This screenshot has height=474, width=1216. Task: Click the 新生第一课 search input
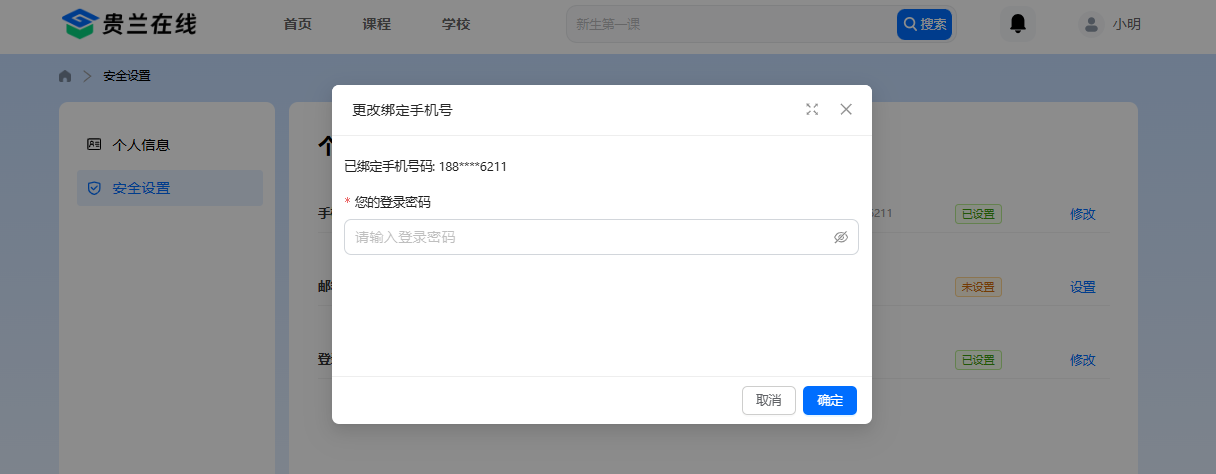tap(730, 24)
